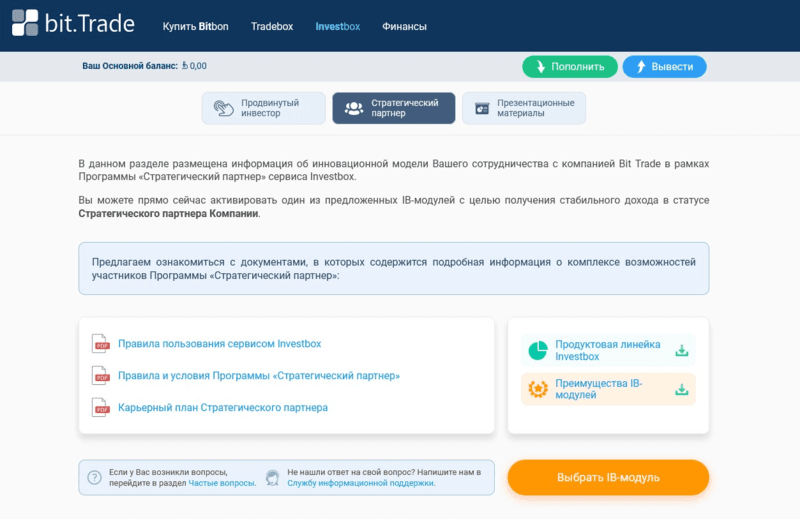Screen dimensions: 800x519
Task: Click the Ваш Основной баланс label
Action: click(130, 66)
